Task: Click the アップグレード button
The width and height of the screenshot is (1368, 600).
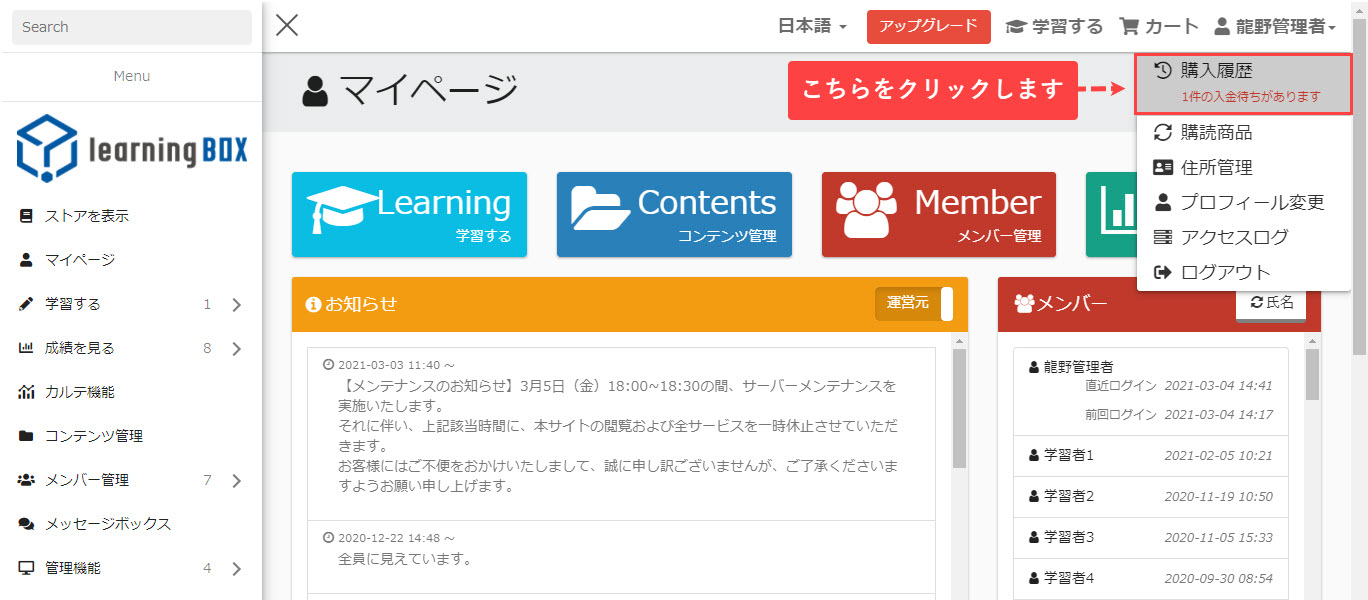Action: 928,27
